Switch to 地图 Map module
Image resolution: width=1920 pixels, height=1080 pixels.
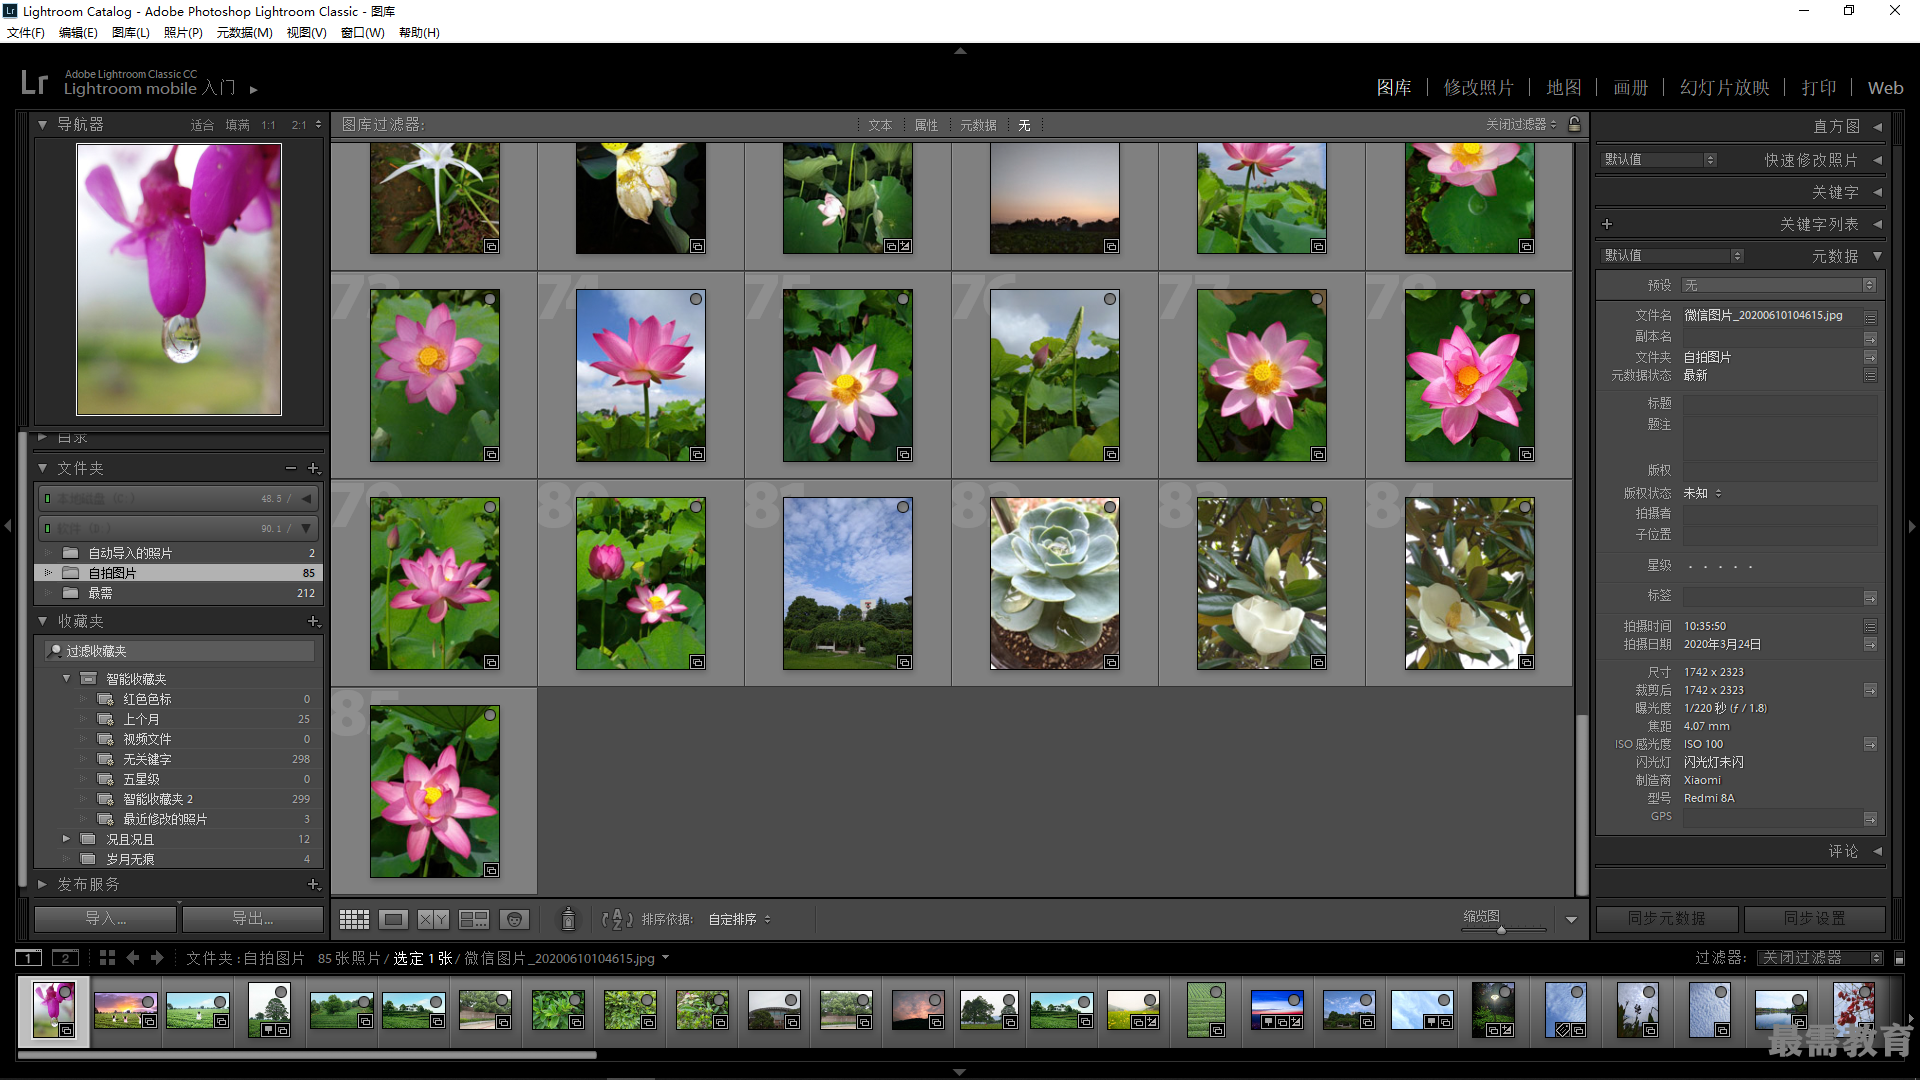1564,88
